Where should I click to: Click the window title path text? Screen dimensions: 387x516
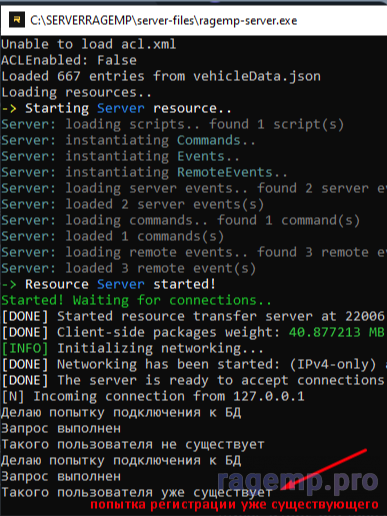click(163, 21)
